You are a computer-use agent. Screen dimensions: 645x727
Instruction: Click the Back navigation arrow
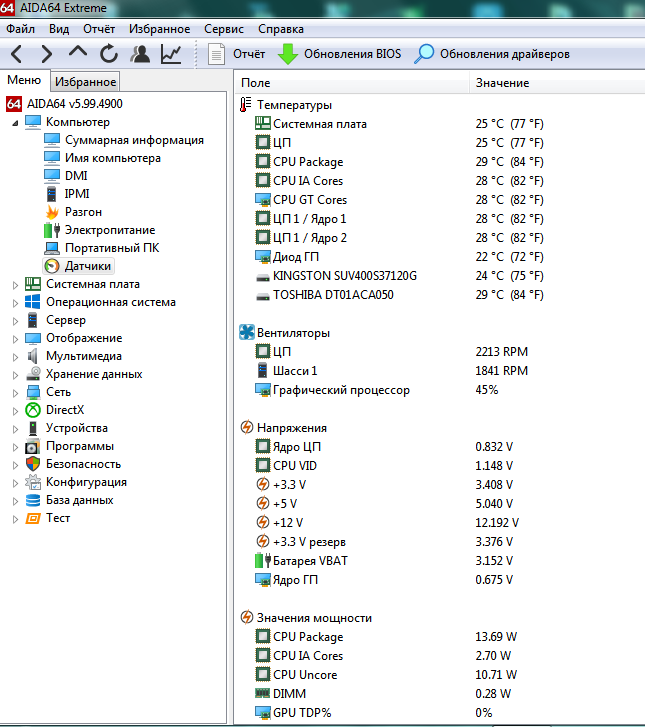pos(18,53)
